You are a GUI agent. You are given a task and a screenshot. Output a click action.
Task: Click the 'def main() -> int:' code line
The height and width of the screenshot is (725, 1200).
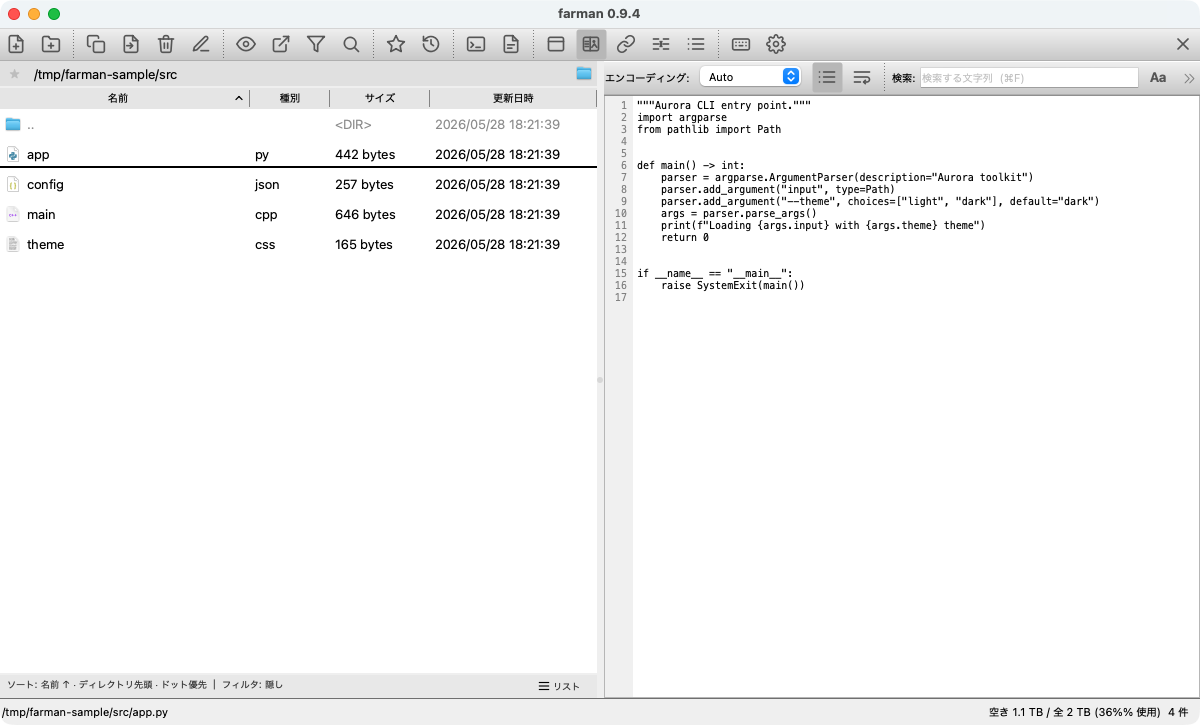(689, 165)
